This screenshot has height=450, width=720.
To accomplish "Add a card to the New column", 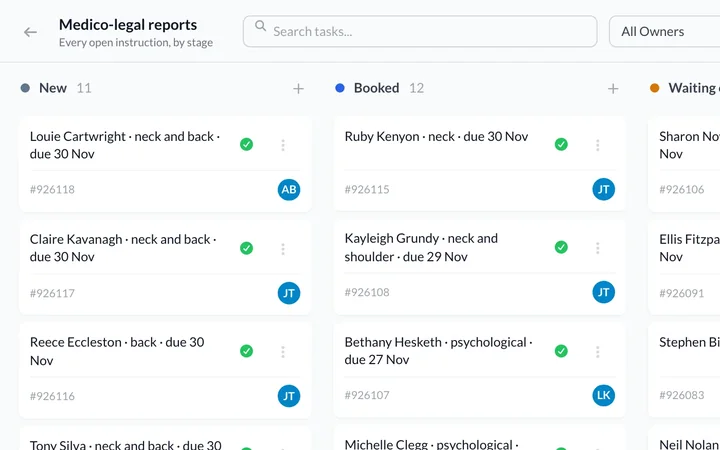I will (298, 89).
